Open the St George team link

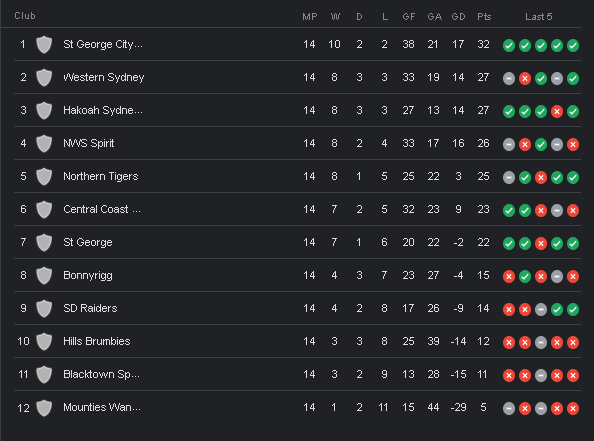(x=88, y=242)
